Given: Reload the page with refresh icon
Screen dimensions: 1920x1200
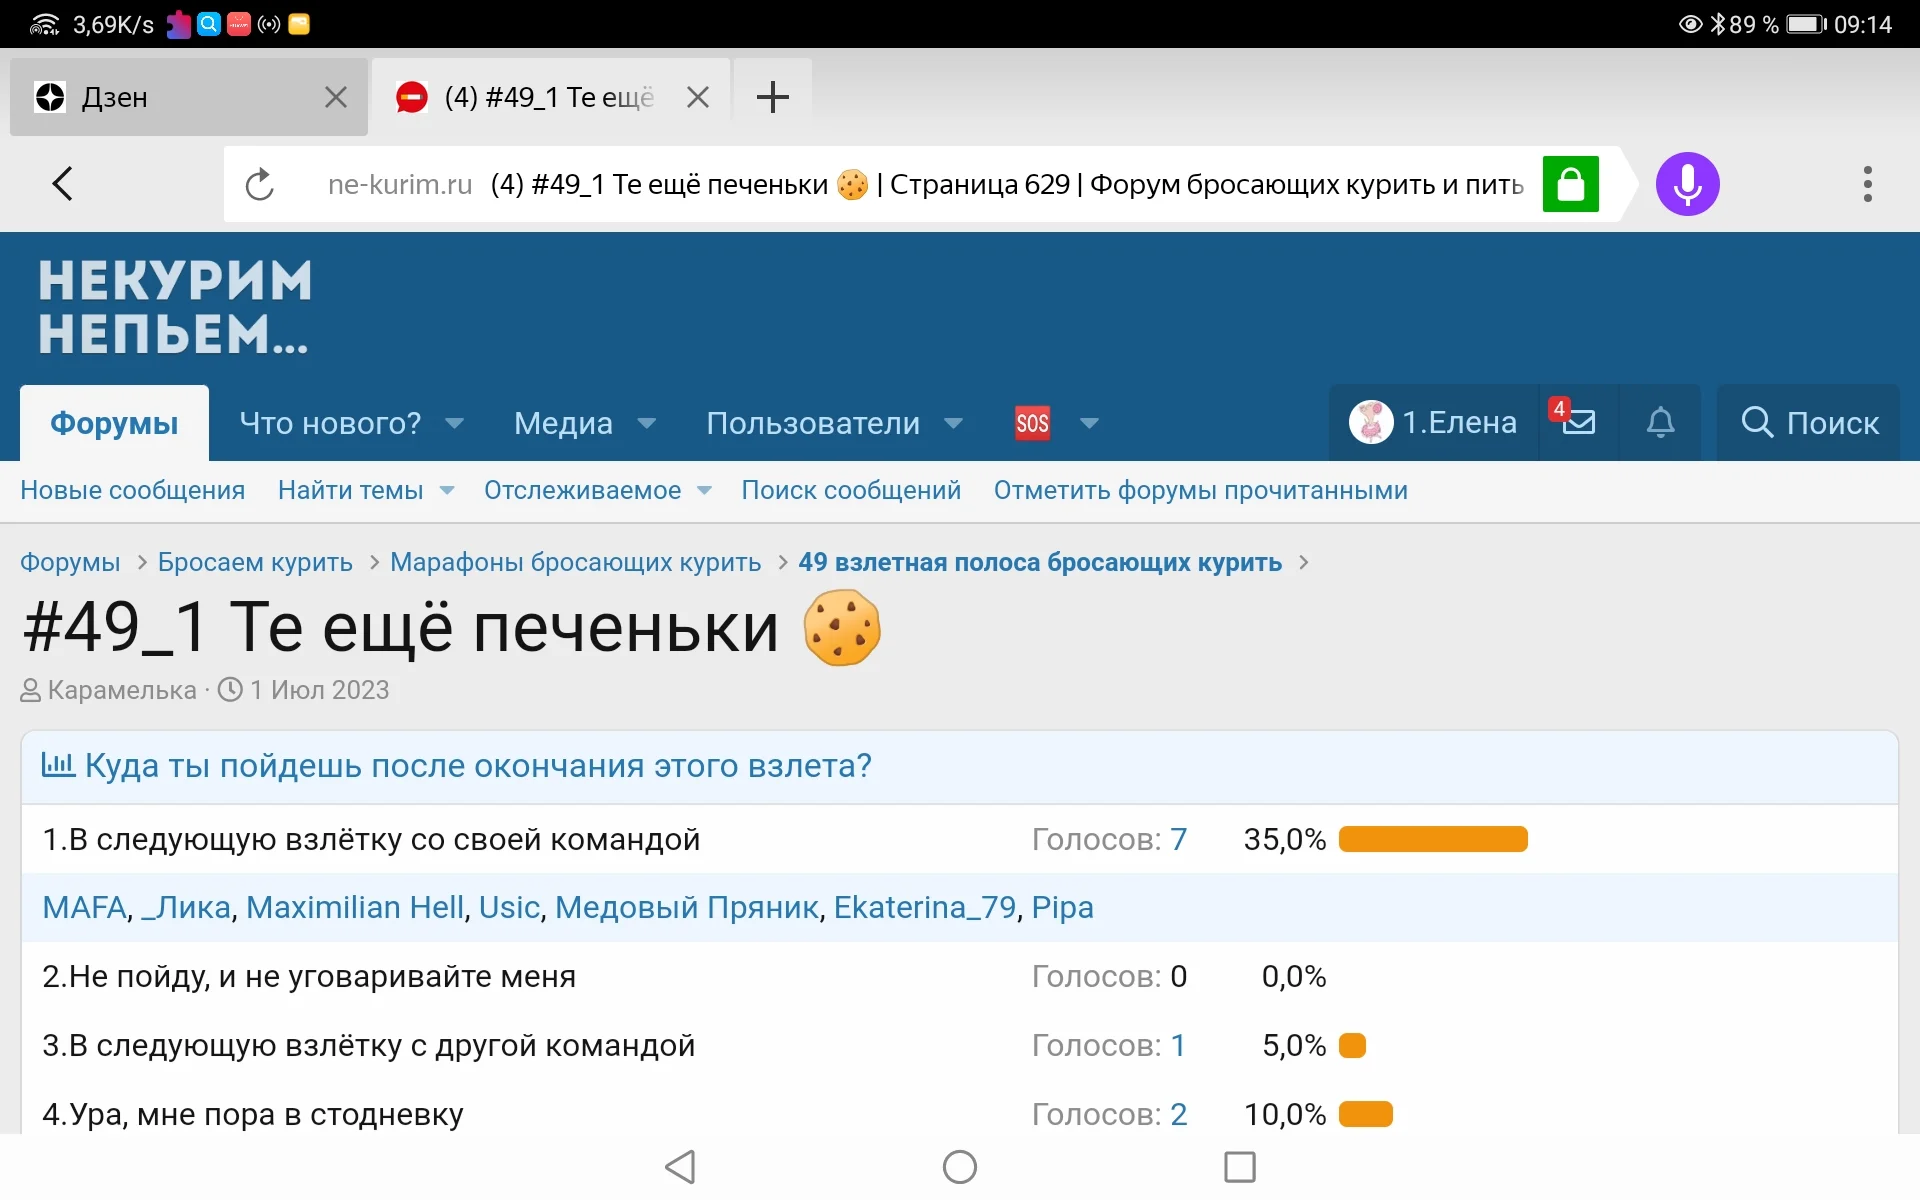Looking at the screenshot, I should [260, 185].
